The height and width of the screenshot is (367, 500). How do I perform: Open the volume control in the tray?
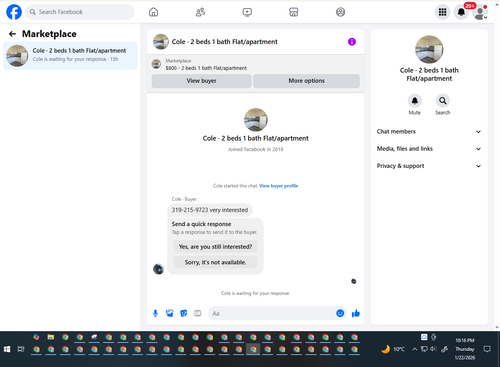click(433, 349)
